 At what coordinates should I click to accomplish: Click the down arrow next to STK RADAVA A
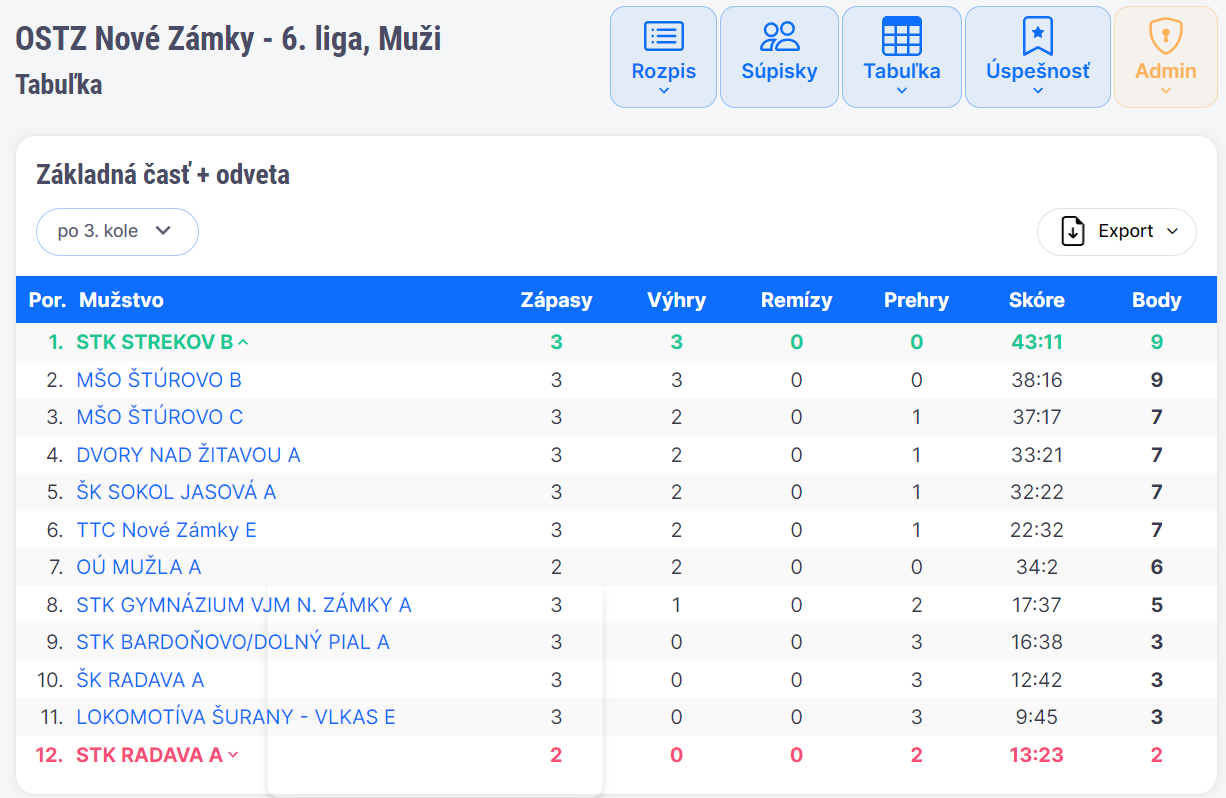(x=233, y=755)
